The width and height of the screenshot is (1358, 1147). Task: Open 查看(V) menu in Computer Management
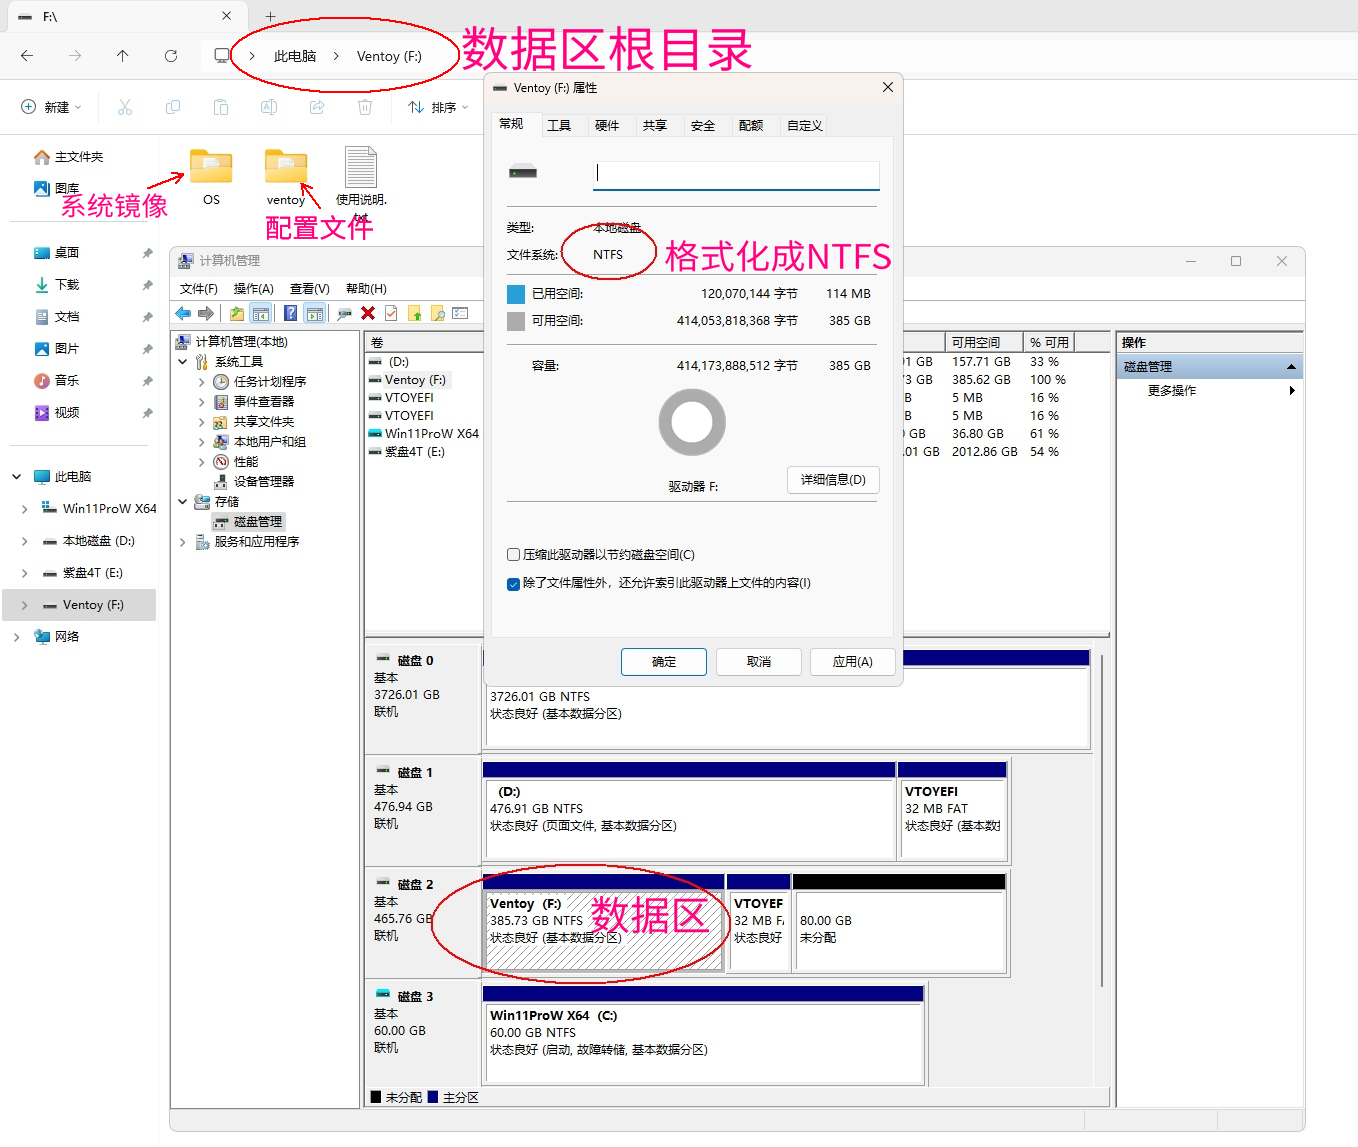coord(310,289)
